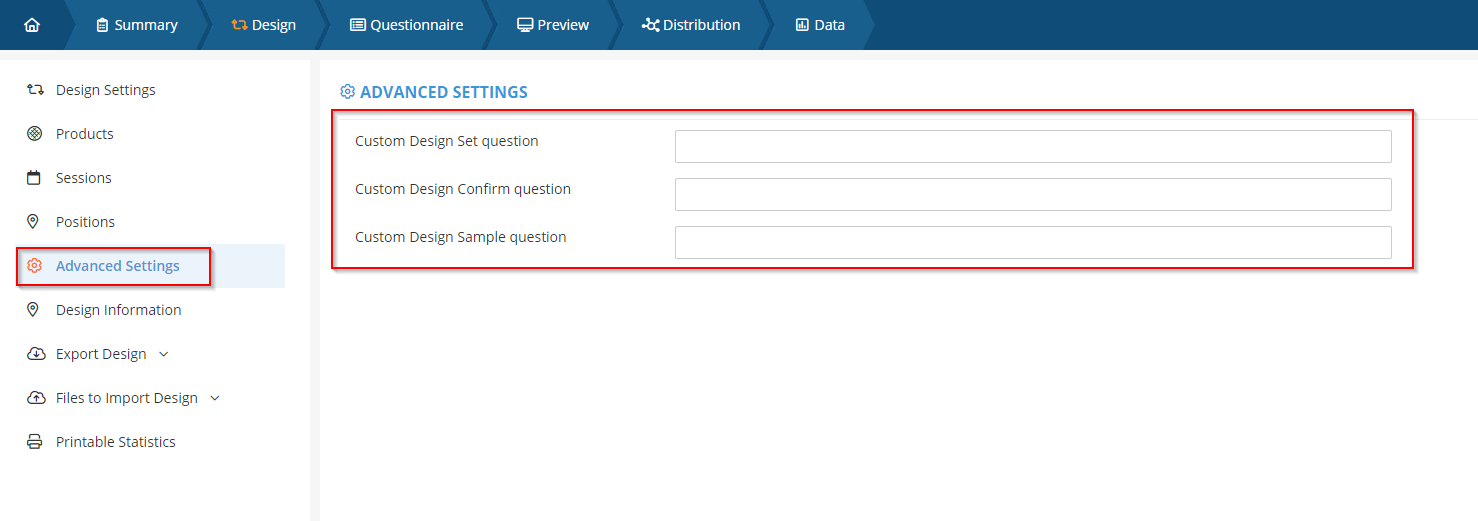Switch to the Questionnaire tab
Screen dimensions: 1478x521
(407, 25)
